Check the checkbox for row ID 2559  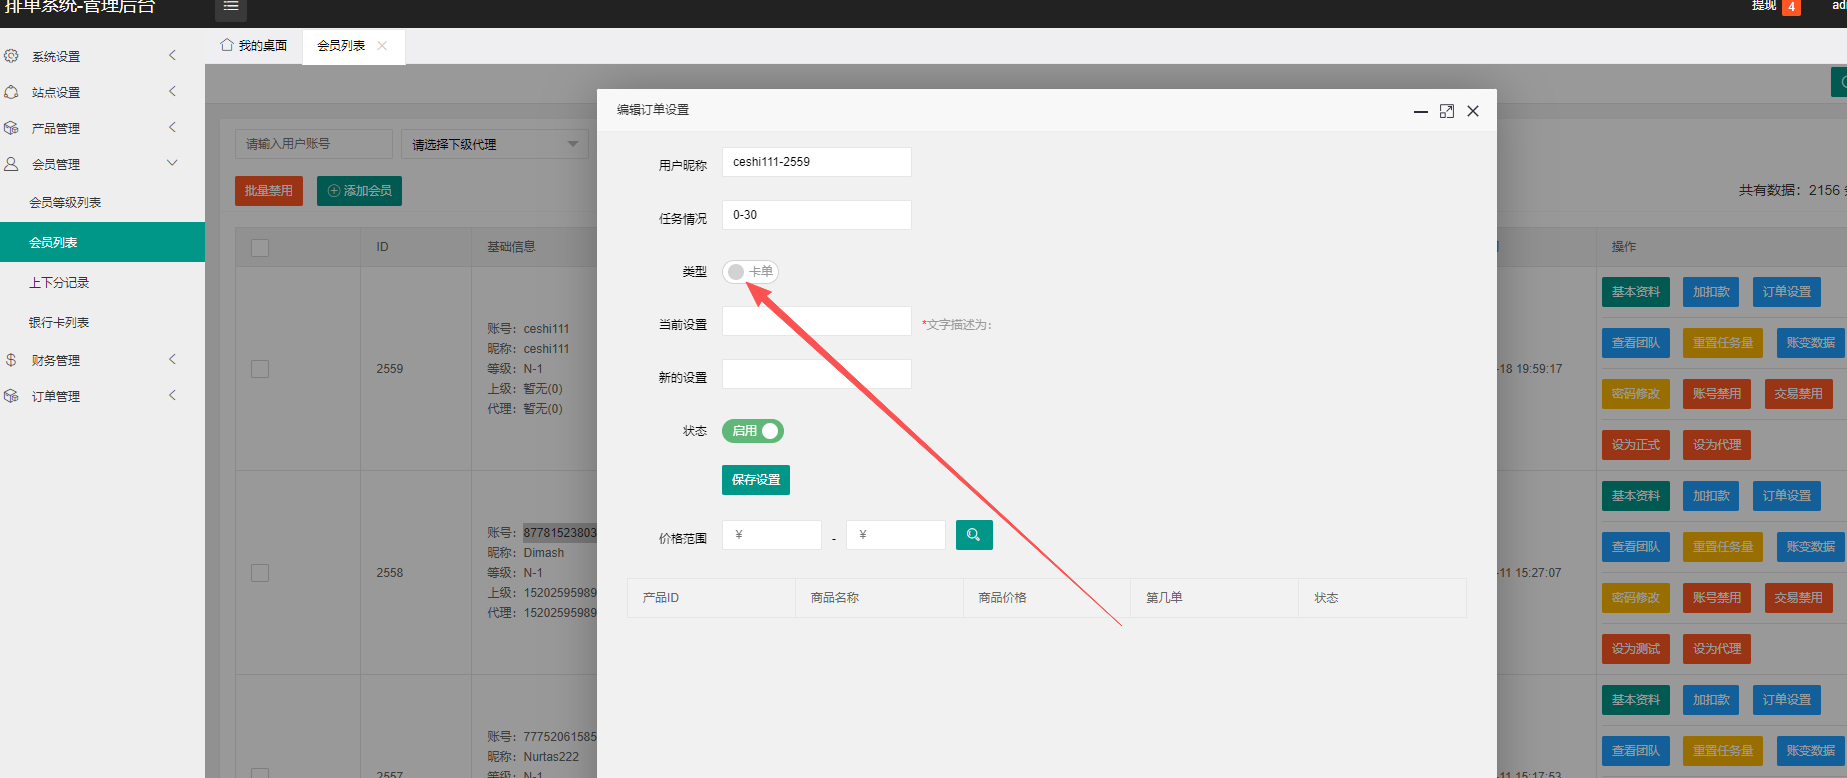(x=260, y=369)
